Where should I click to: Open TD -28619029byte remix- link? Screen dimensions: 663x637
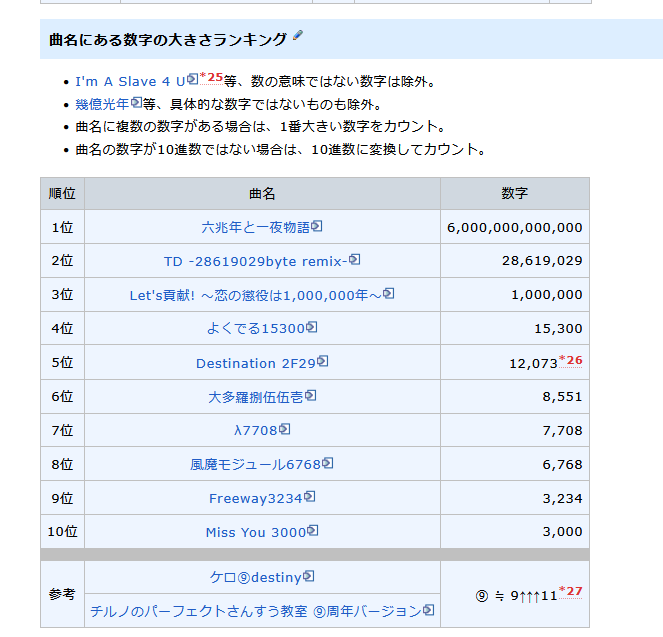pos(255,261)
